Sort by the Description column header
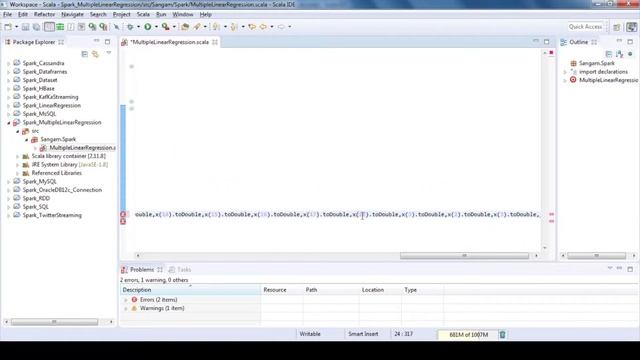 191,290
